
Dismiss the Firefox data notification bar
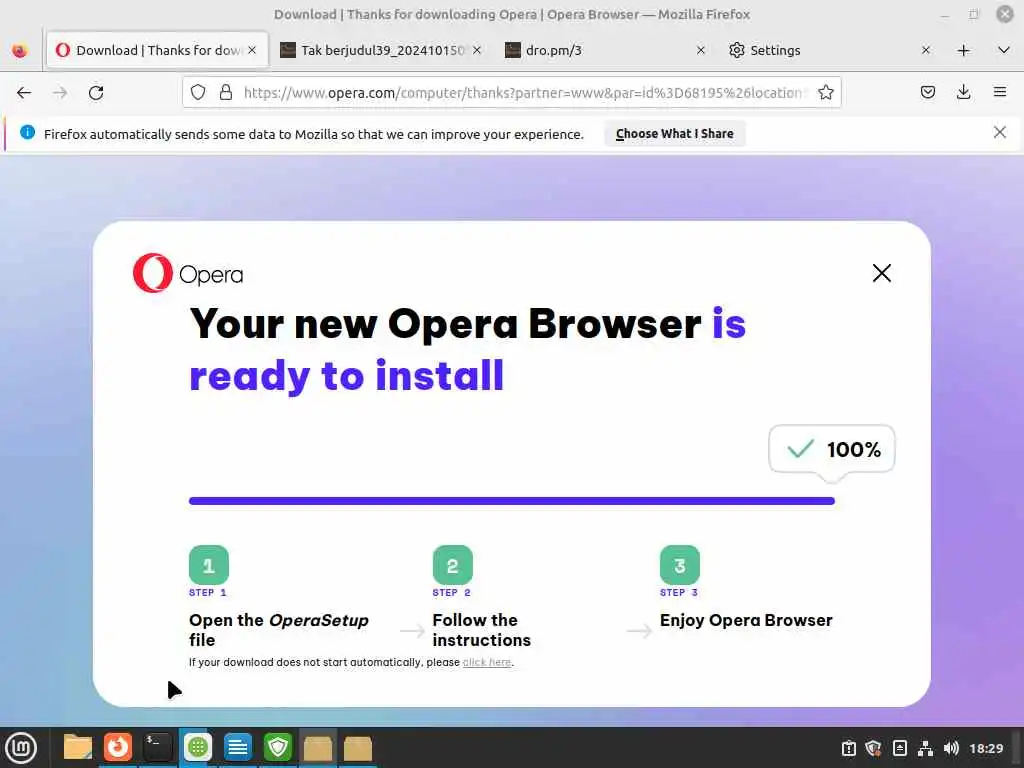click(999, 133)
